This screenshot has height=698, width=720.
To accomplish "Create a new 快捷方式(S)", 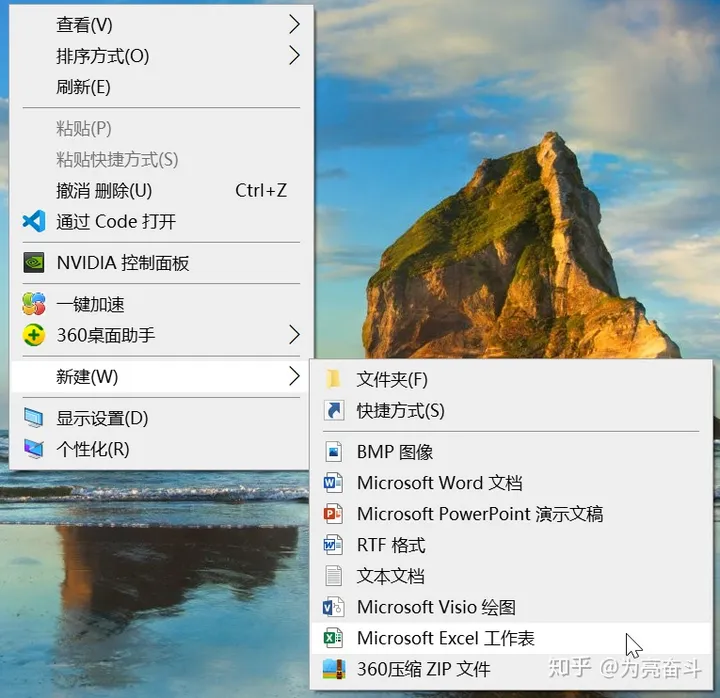I will click(512, 410).
